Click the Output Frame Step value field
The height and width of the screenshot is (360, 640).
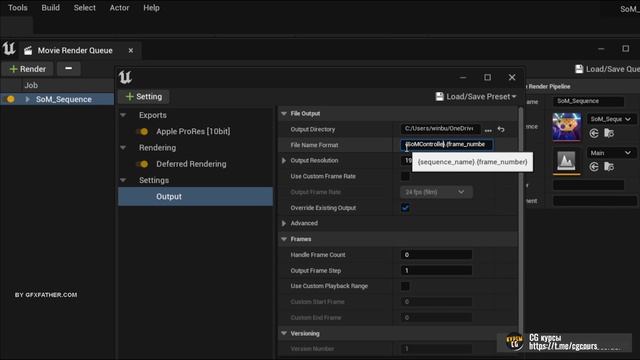coord(436,271)
